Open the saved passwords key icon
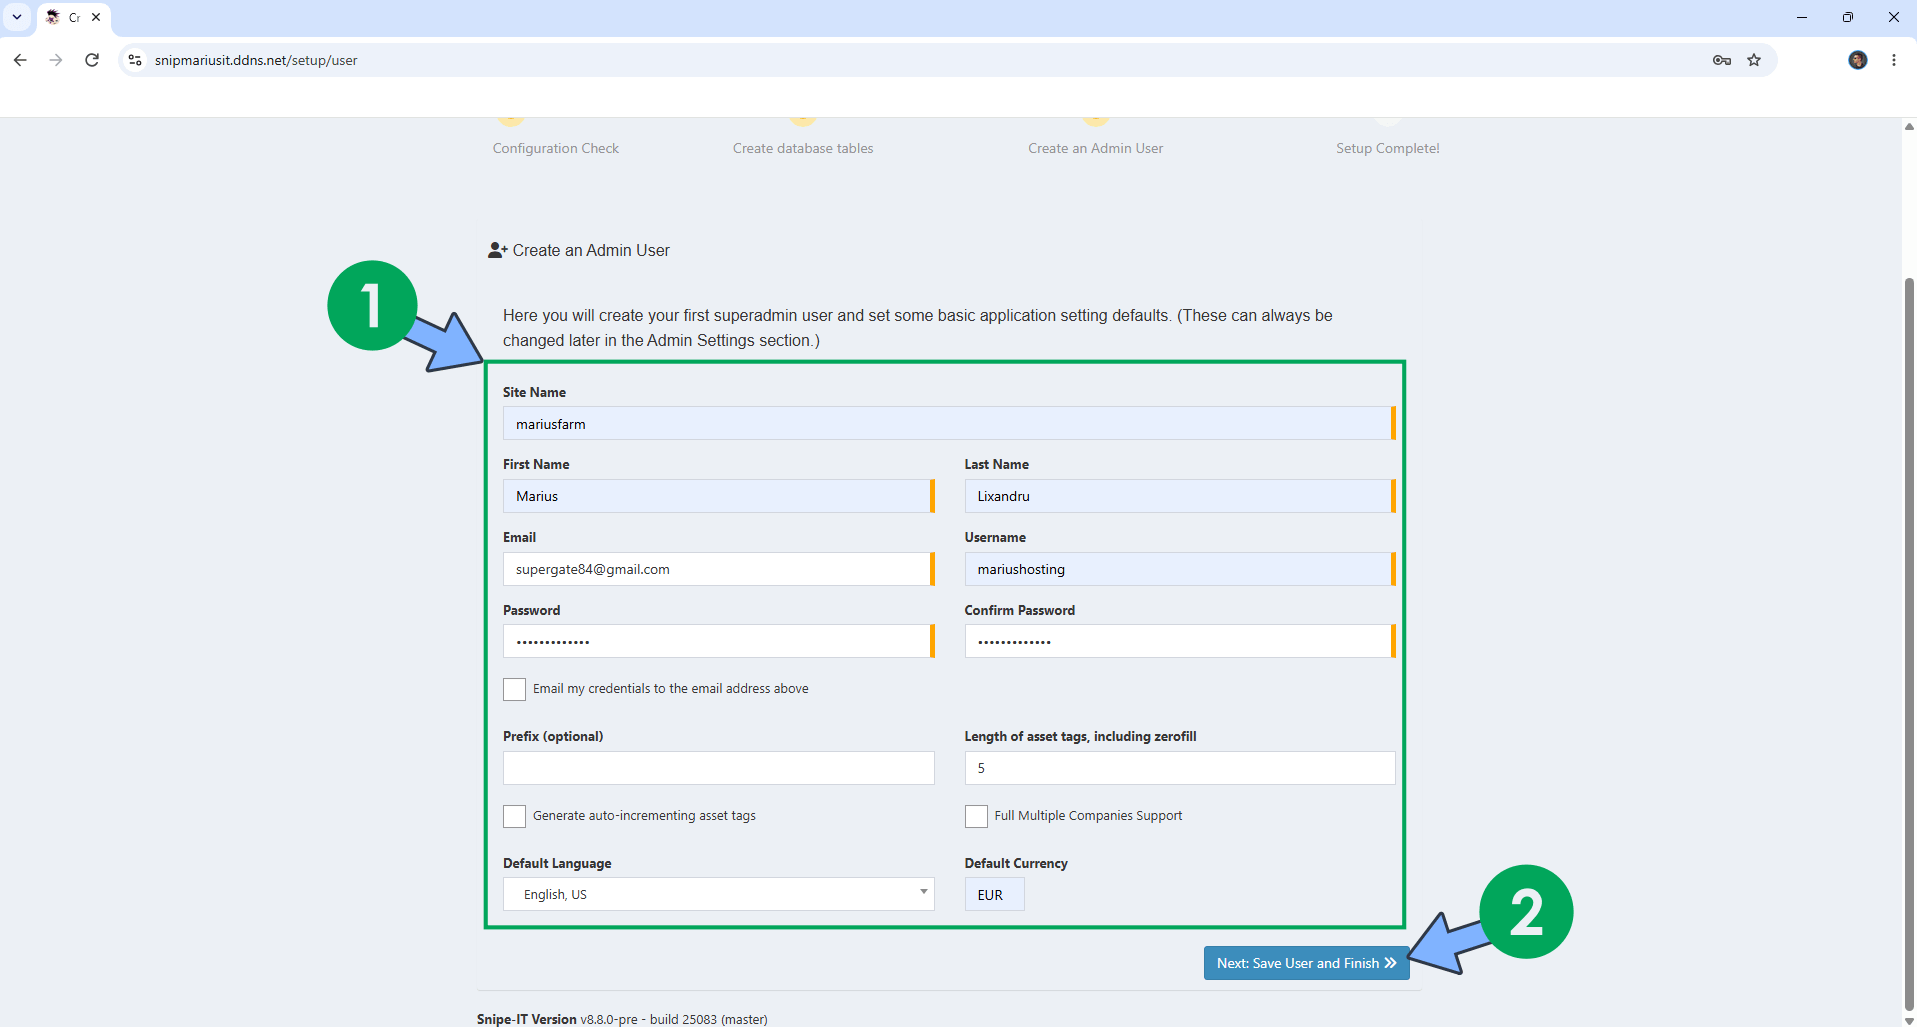 pyautogui.click(x=1721, y=60)
